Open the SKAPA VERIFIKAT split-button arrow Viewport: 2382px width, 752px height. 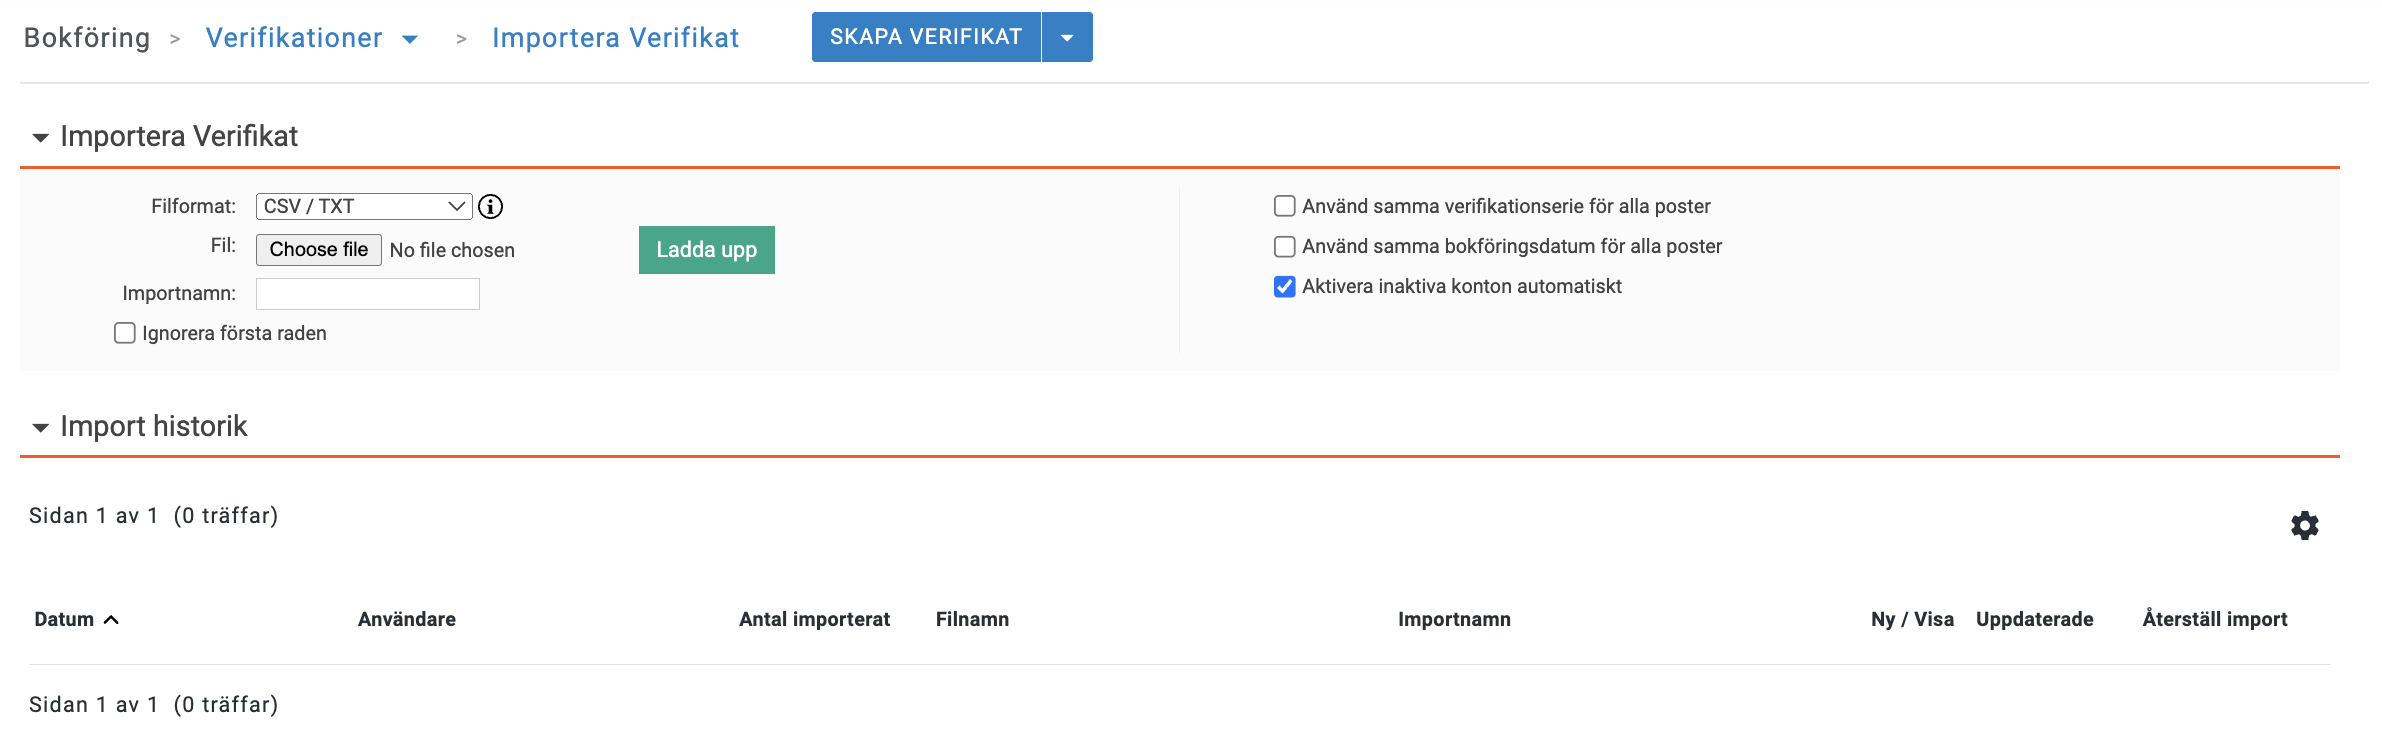tap(1068, 37)
